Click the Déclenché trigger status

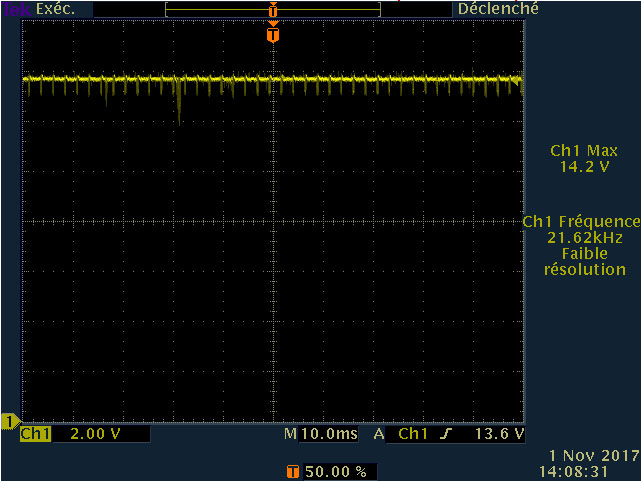[498, 9]
